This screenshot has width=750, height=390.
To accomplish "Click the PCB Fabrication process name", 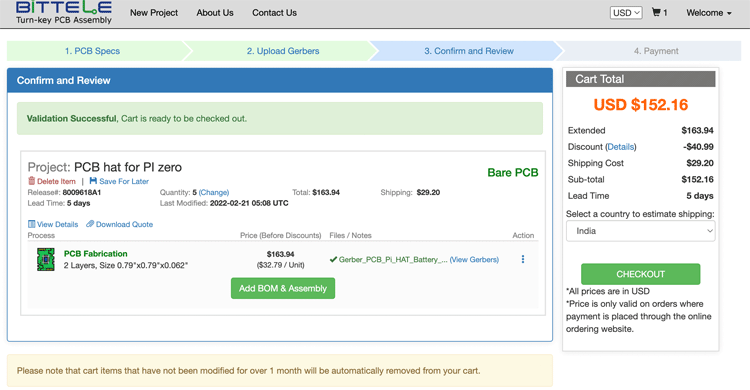I will [96, 254].
